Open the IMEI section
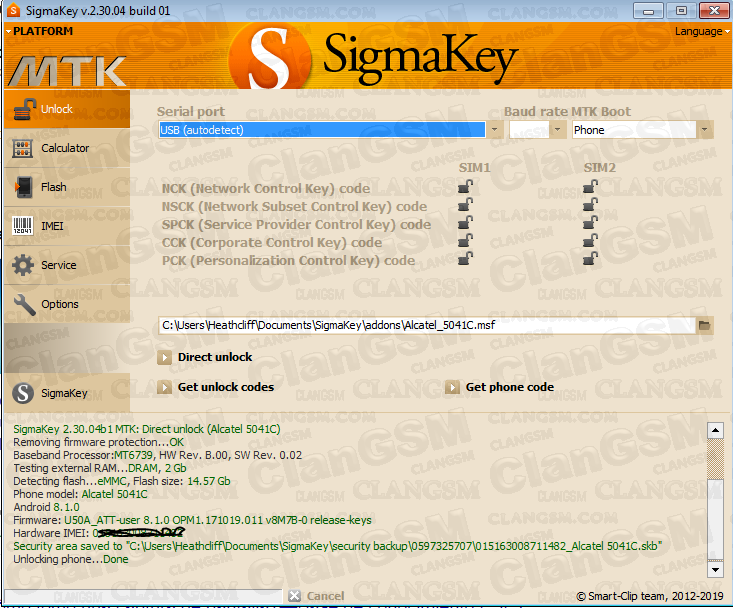 click(67, 226)
